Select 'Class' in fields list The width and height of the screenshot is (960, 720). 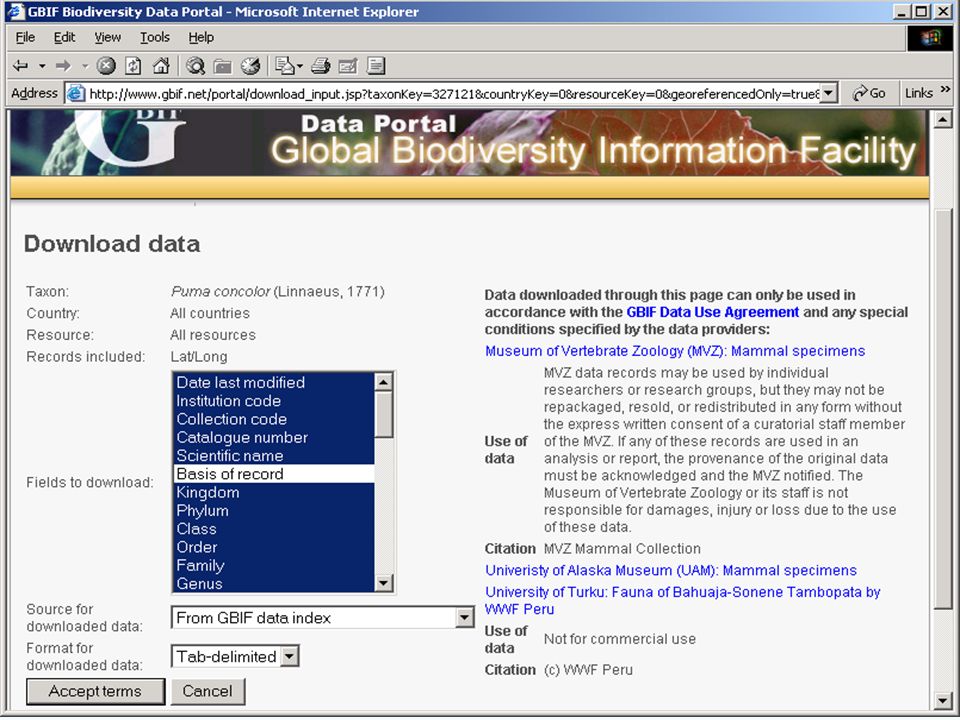(274, 529)
